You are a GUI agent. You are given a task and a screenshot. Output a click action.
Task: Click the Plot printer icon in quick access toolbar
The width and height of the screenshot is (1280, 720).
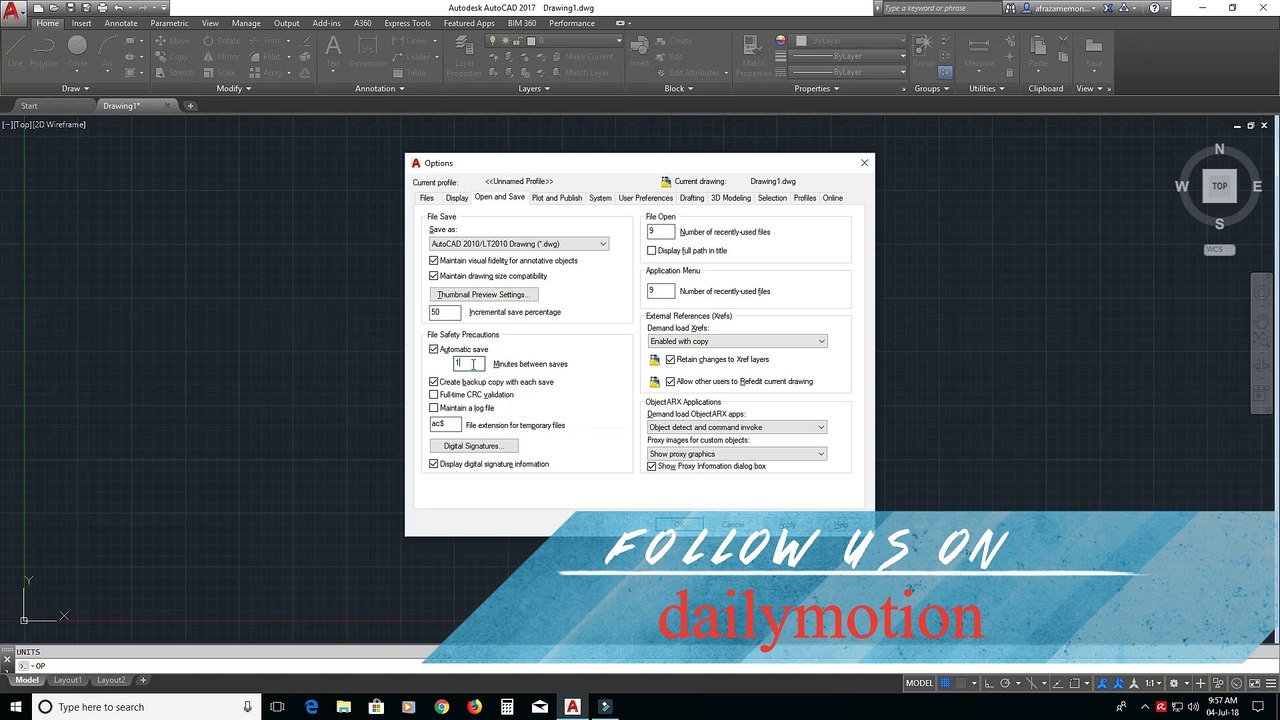pyautogui.click(x=103, y=8)
